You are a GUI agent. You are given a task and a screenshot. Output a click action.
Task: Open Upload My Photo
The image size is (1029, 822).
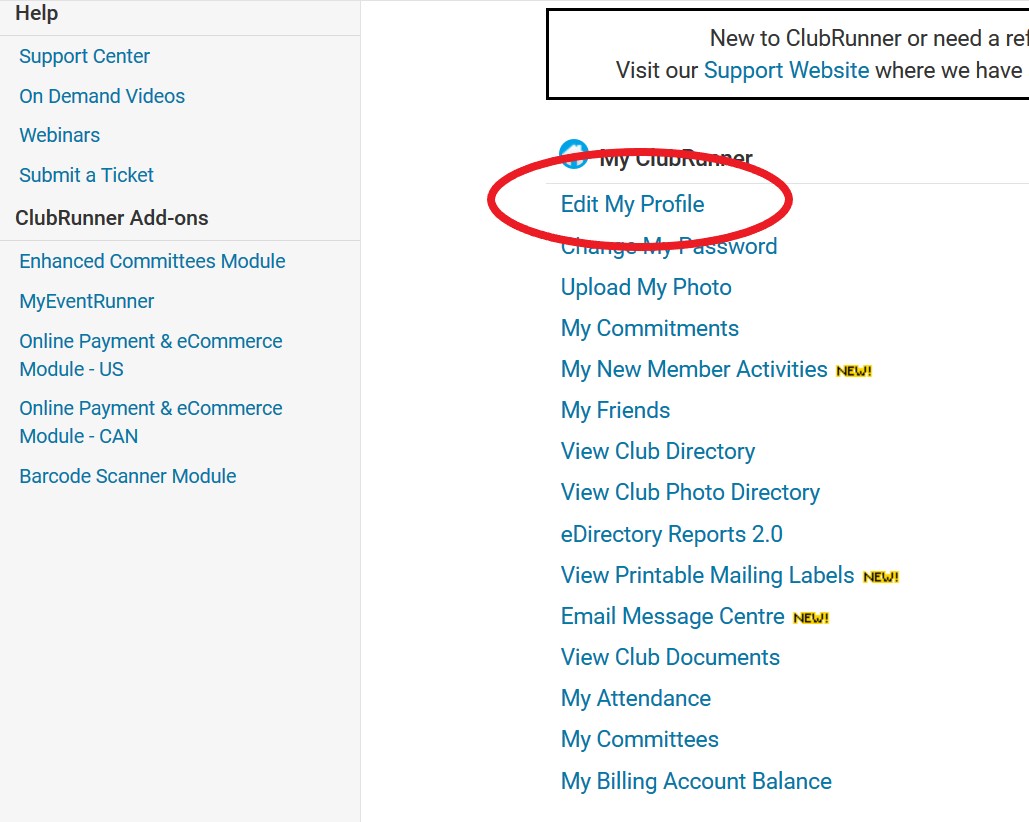coord(646,287)
